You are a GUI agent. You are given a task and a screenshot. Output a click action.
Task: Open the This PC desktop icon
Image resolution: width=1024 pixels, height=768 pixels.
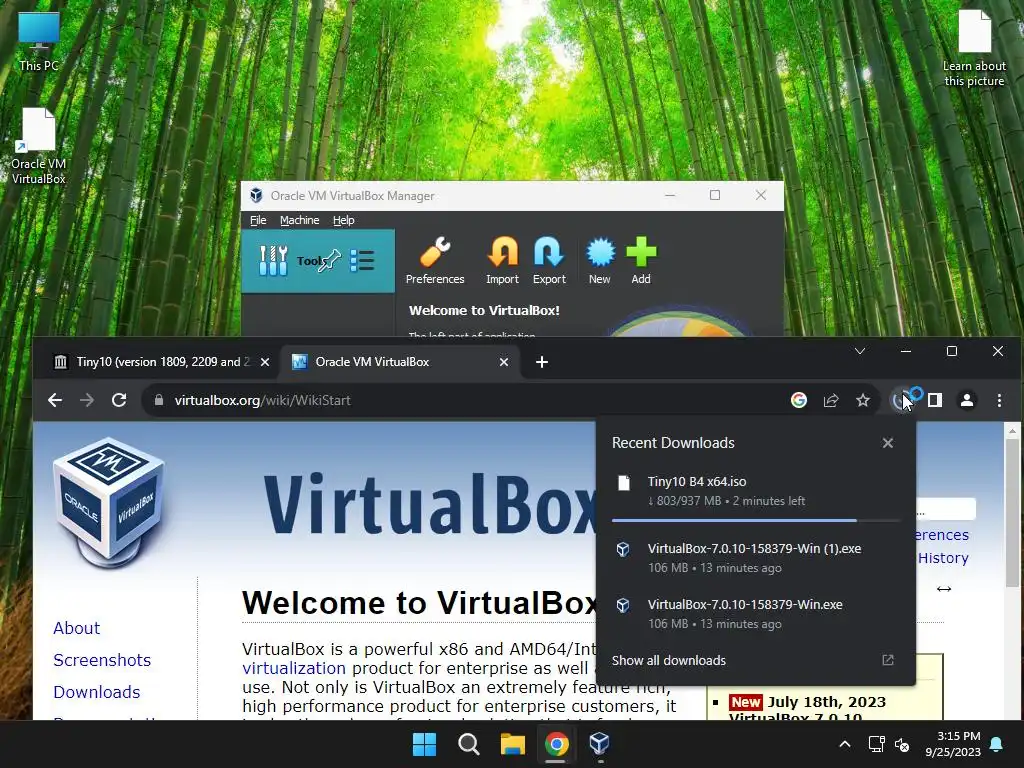tap(39, 42)
